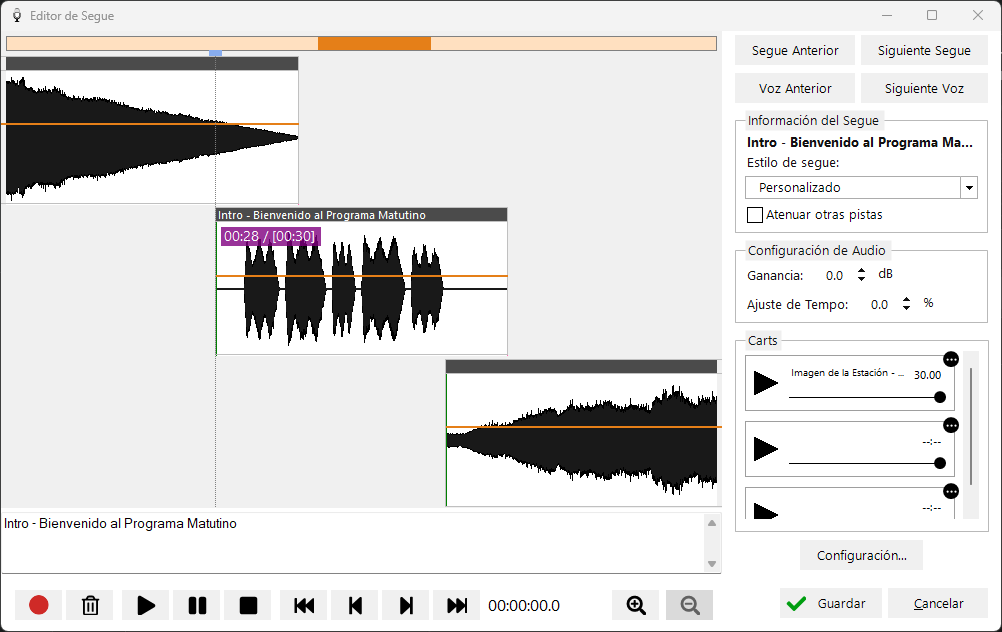Increase the Ajuste de Tempo value

click(906, 299)
